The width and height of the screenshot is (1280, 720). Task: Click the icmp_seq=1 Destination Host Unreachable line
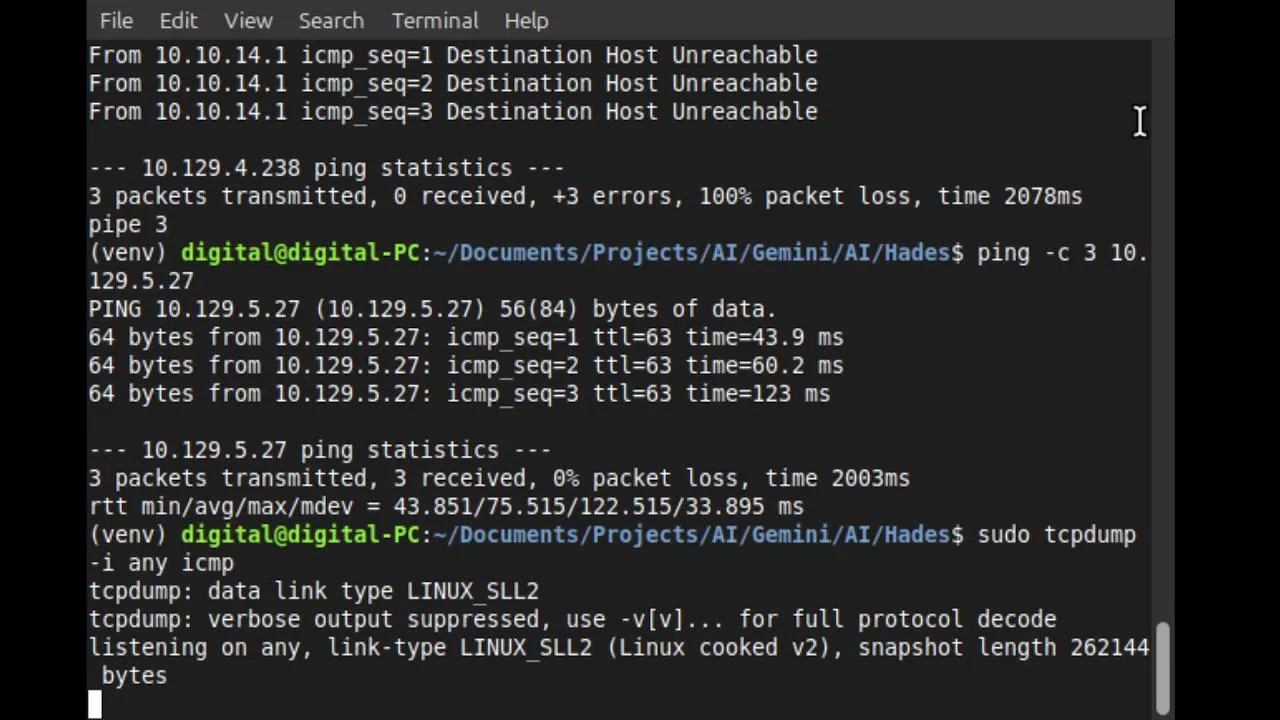(x=452, y=55)
